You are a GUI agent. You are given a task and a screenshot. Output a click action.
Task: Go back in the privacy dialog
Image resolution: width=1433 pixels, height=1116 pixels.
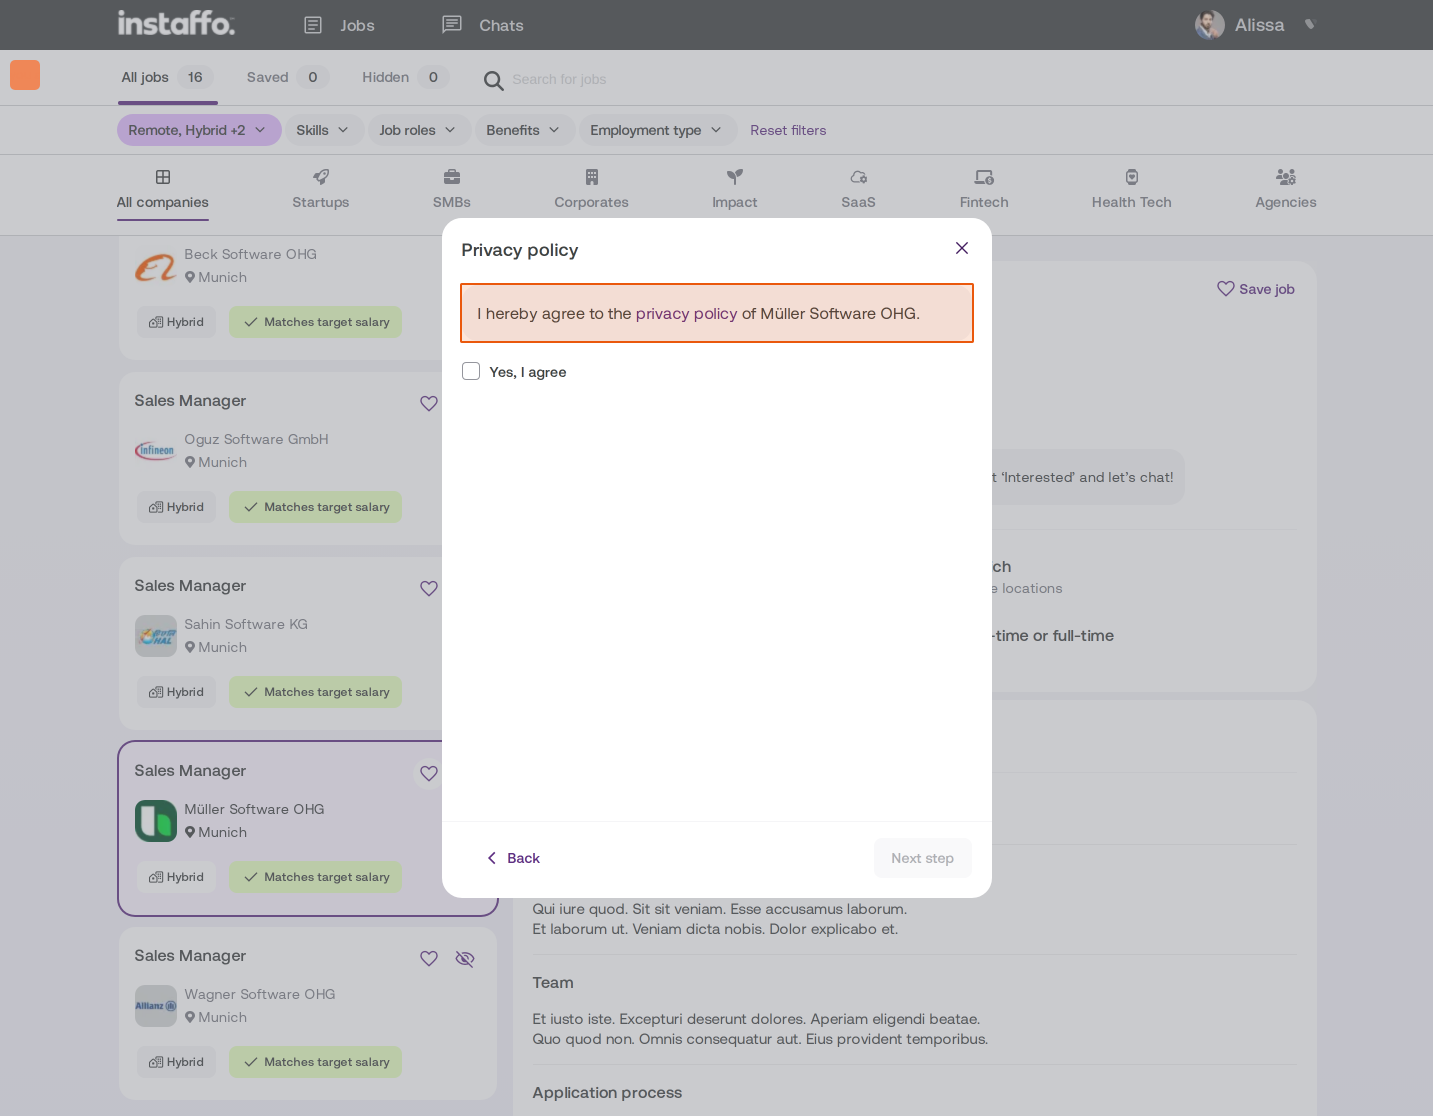point(513,858)
